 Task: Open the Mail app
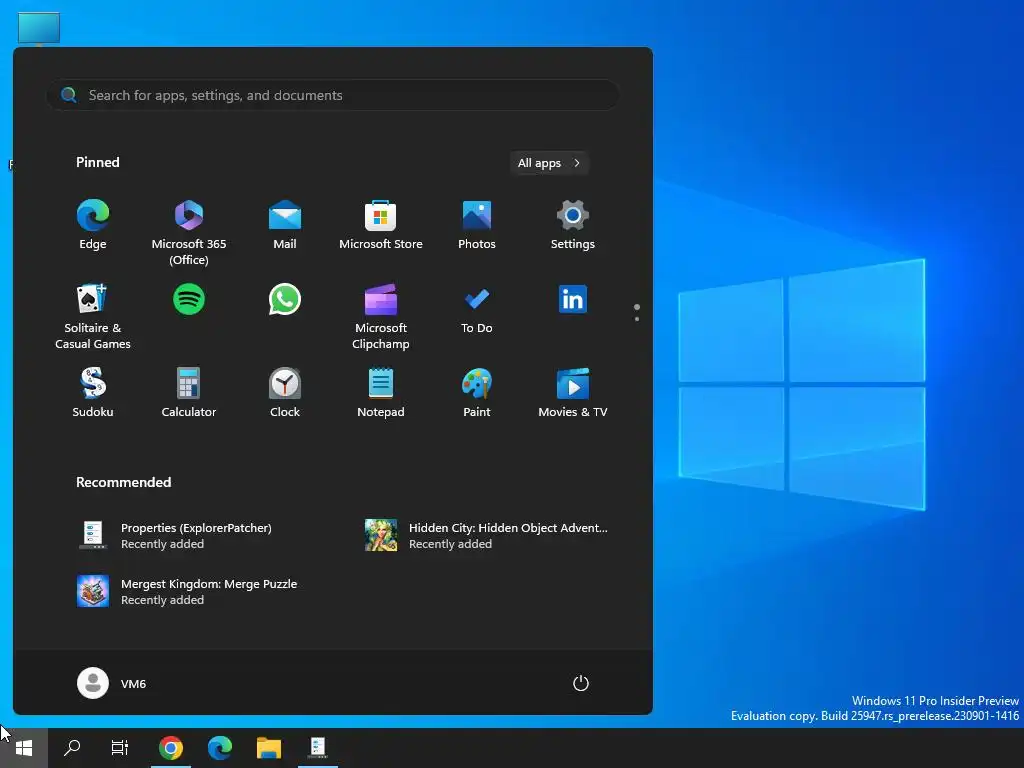click(x=285, y=225)
